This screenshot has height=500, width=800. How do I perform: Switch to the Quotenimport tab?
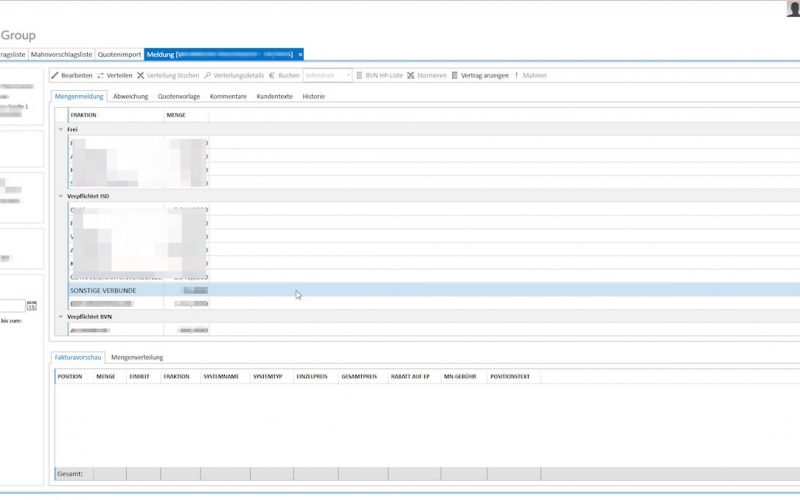pyautogui.click(x=119, y=54)
